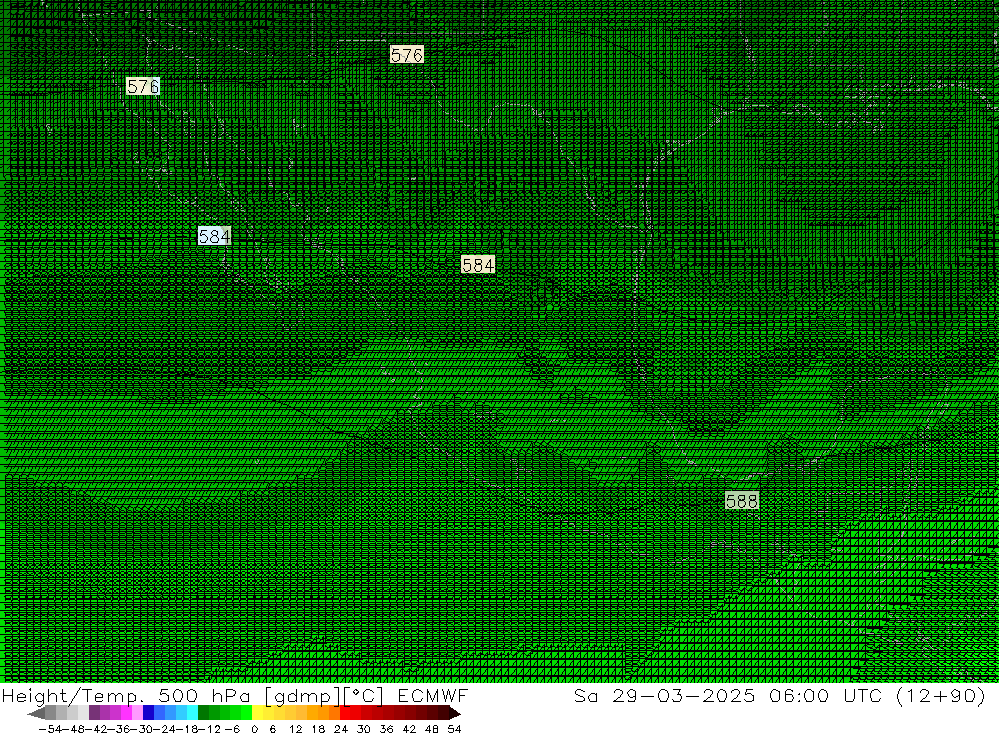Click the '12' scale value
1000x733 pixels.
coord(295,729)
